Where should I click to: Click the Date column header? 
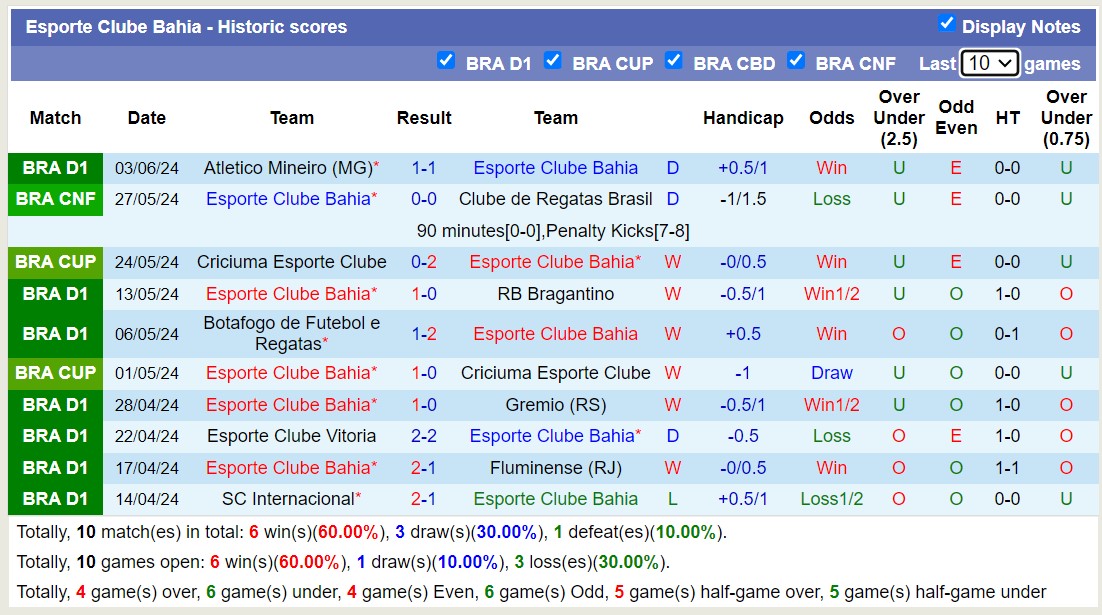pos(146,118)
